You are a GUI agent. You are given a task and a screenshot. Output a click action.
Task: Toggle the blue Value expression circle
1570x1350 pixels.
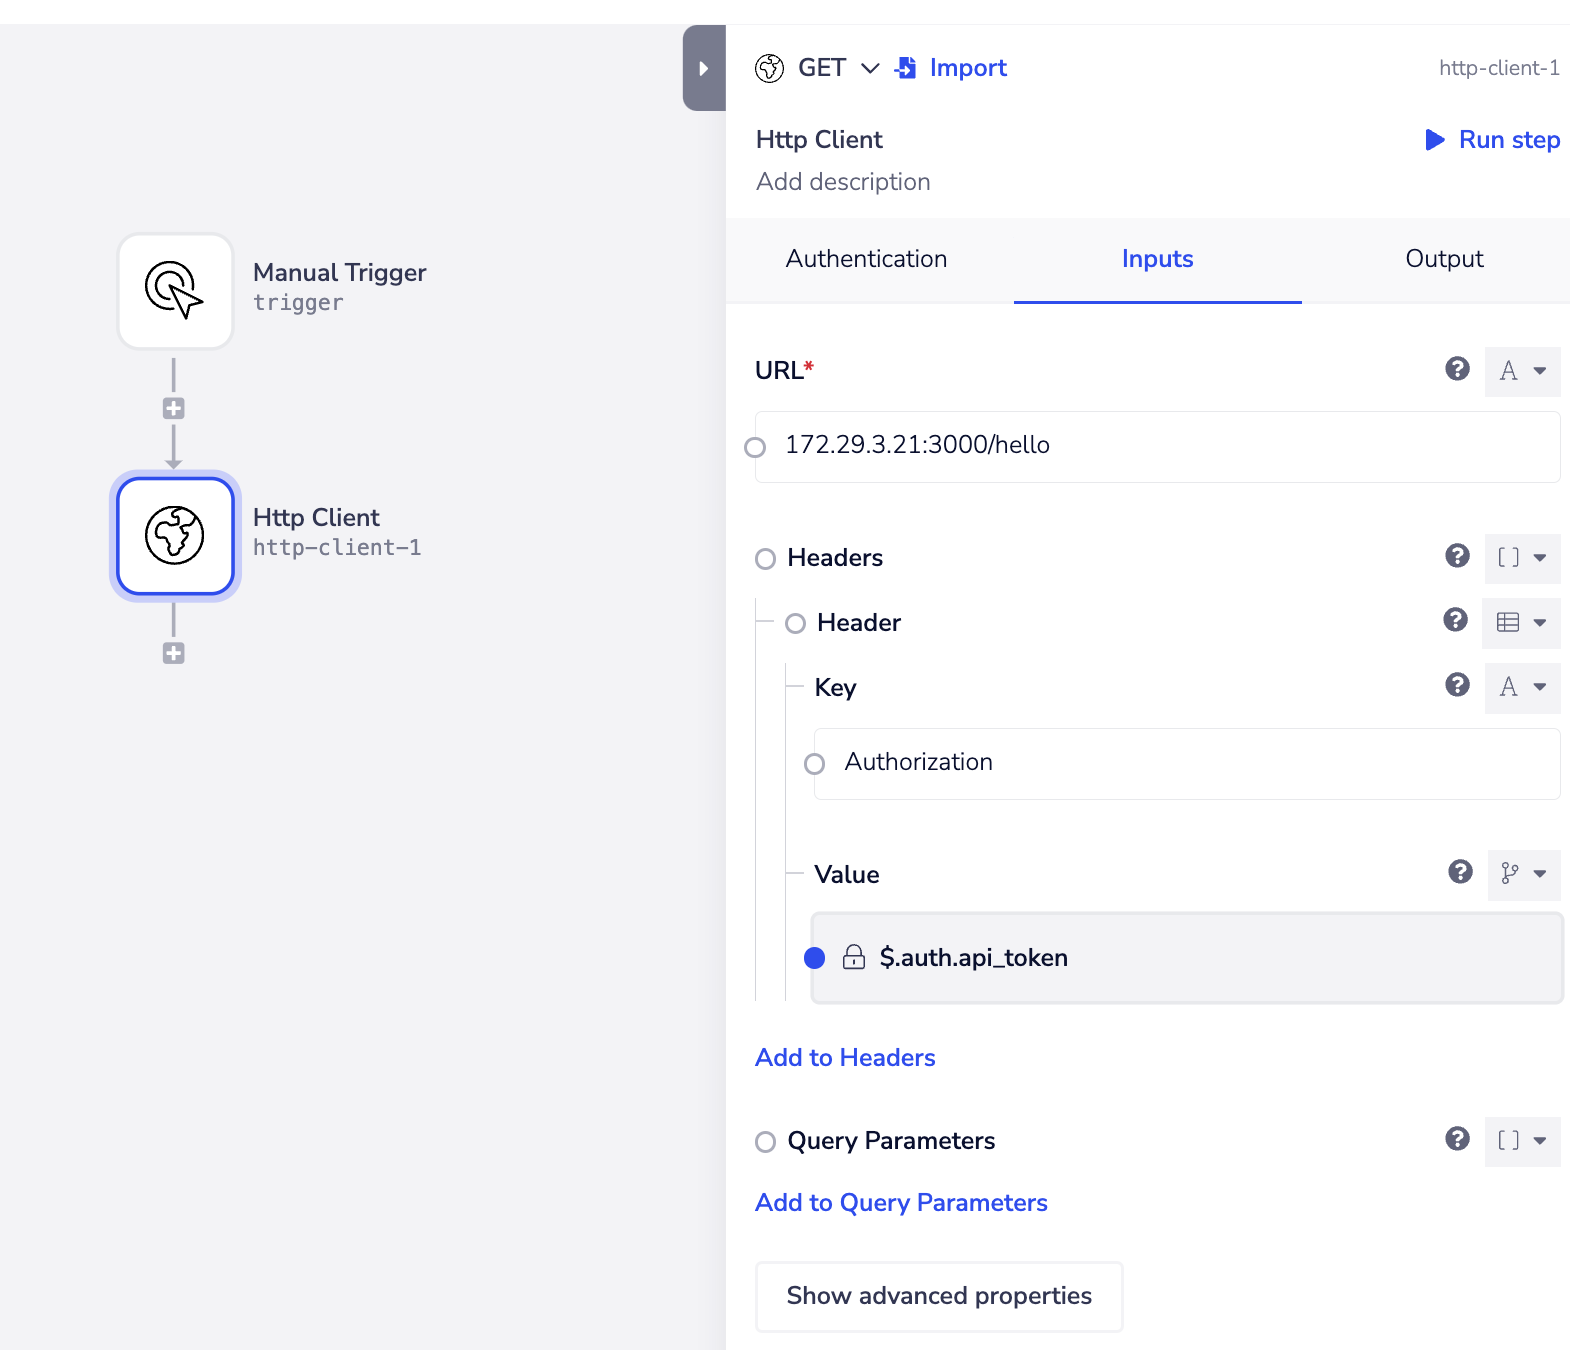pyautogui.click(x=815, y=958)
